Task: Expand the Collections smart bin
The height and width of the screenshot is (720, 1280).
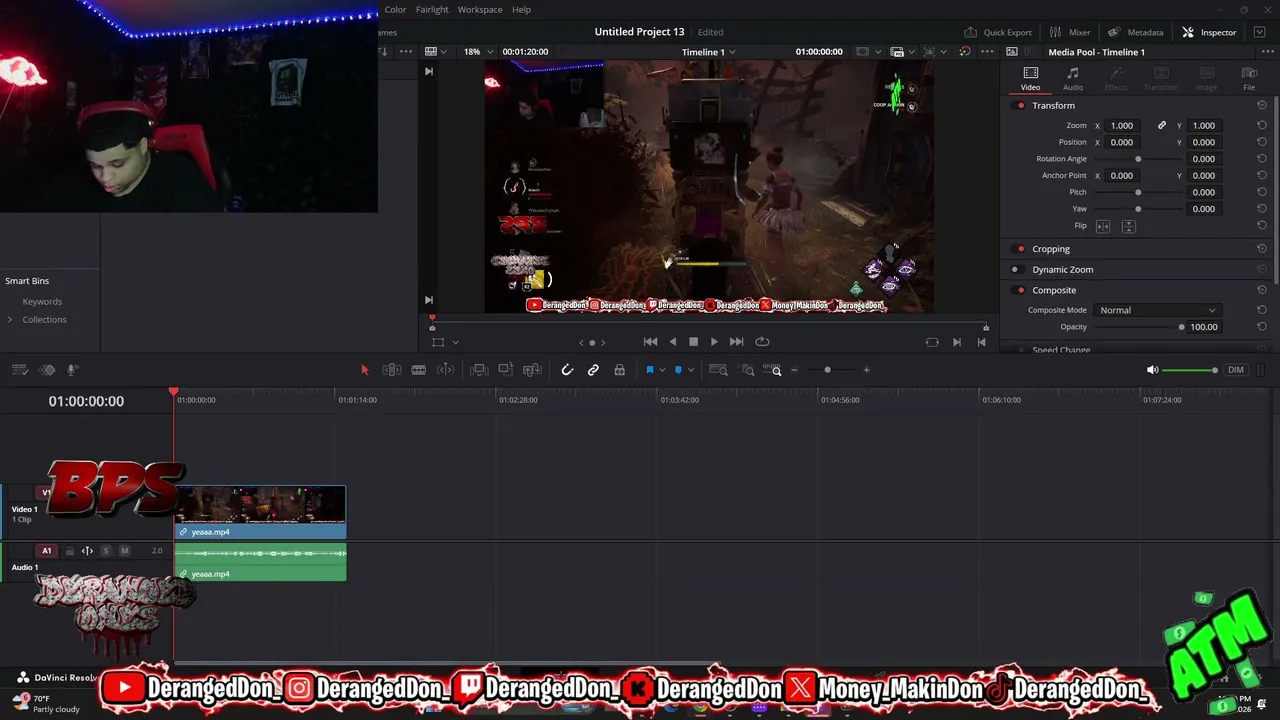Action: click(x=10, y=320)
